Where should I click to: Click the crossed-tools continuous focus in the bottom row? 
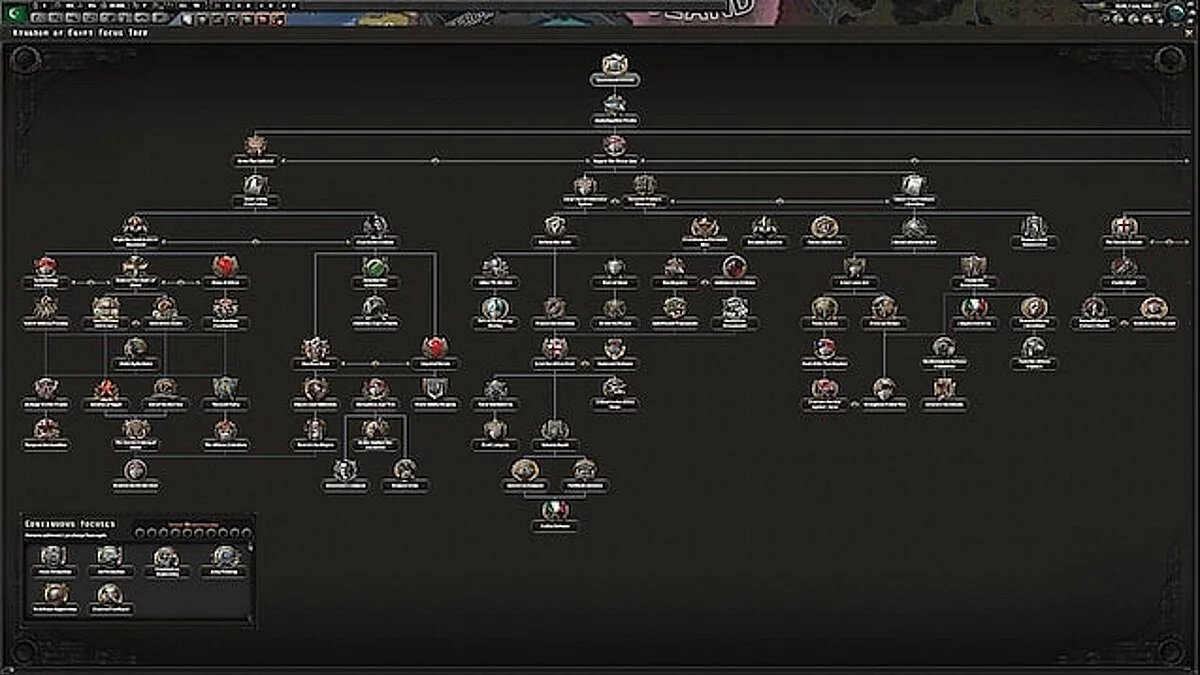[108, 594]
